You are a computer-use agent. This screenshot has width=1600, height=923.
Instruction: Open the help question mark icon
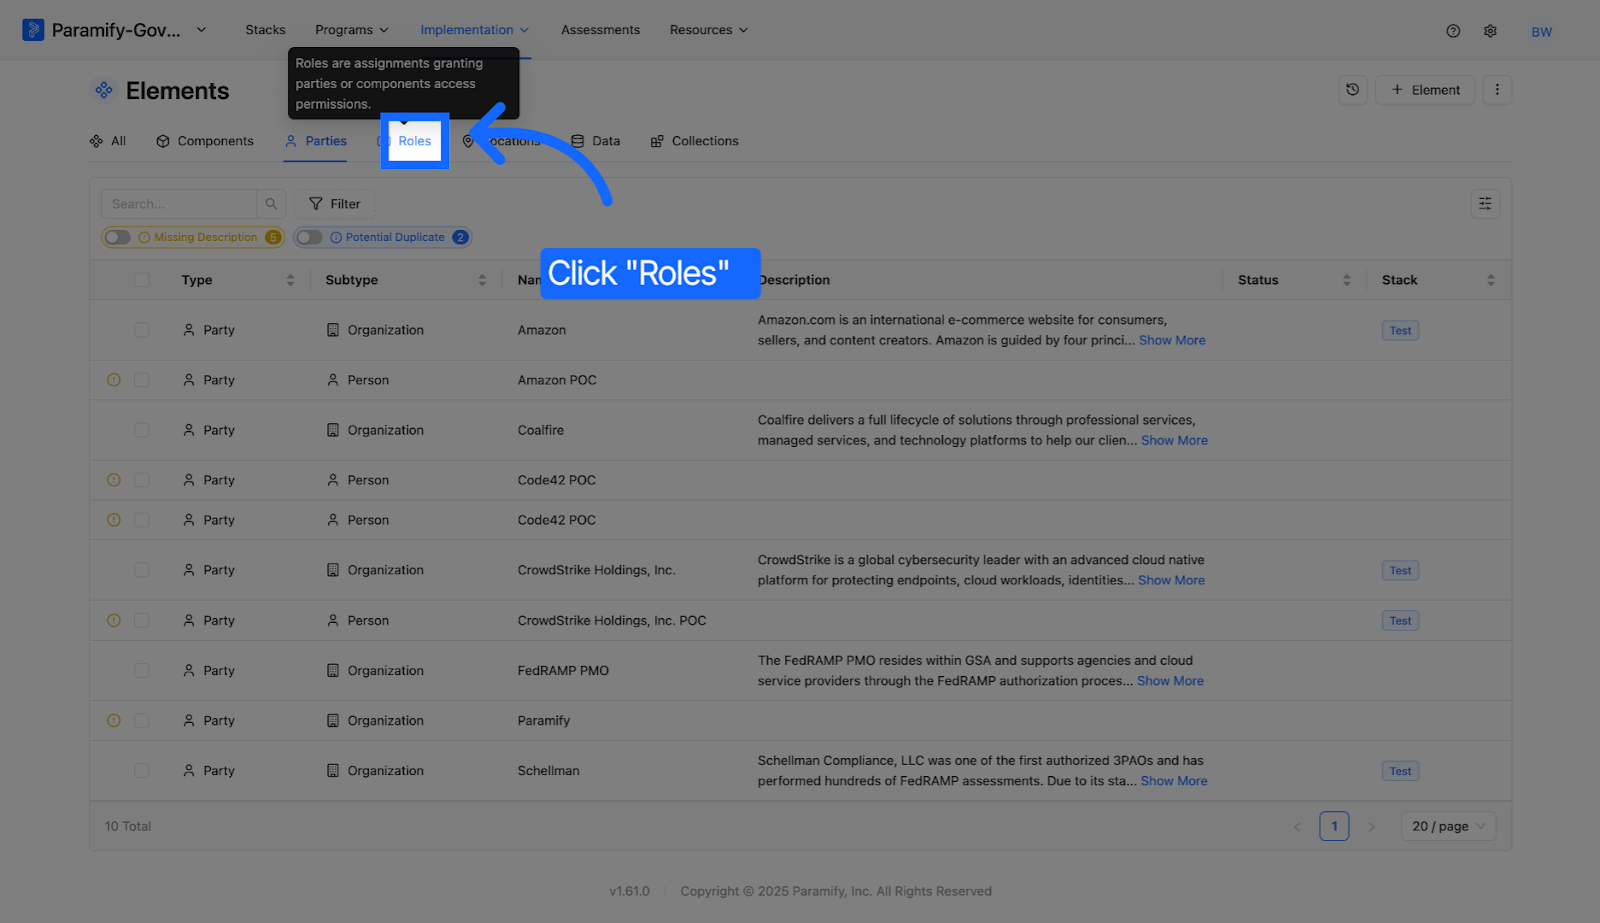(x=1453, y=31)
